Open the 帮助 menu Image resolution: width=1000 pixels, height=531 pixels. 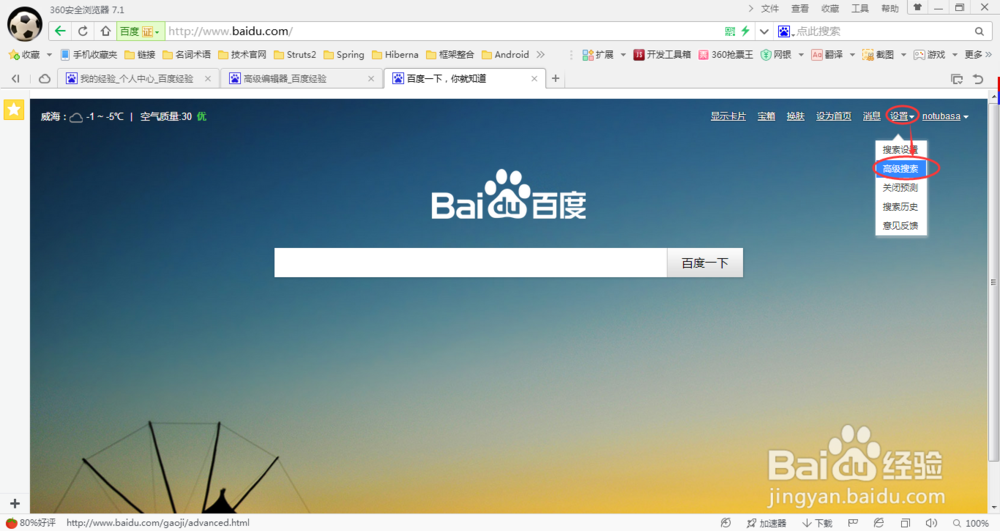coord(890,8)
